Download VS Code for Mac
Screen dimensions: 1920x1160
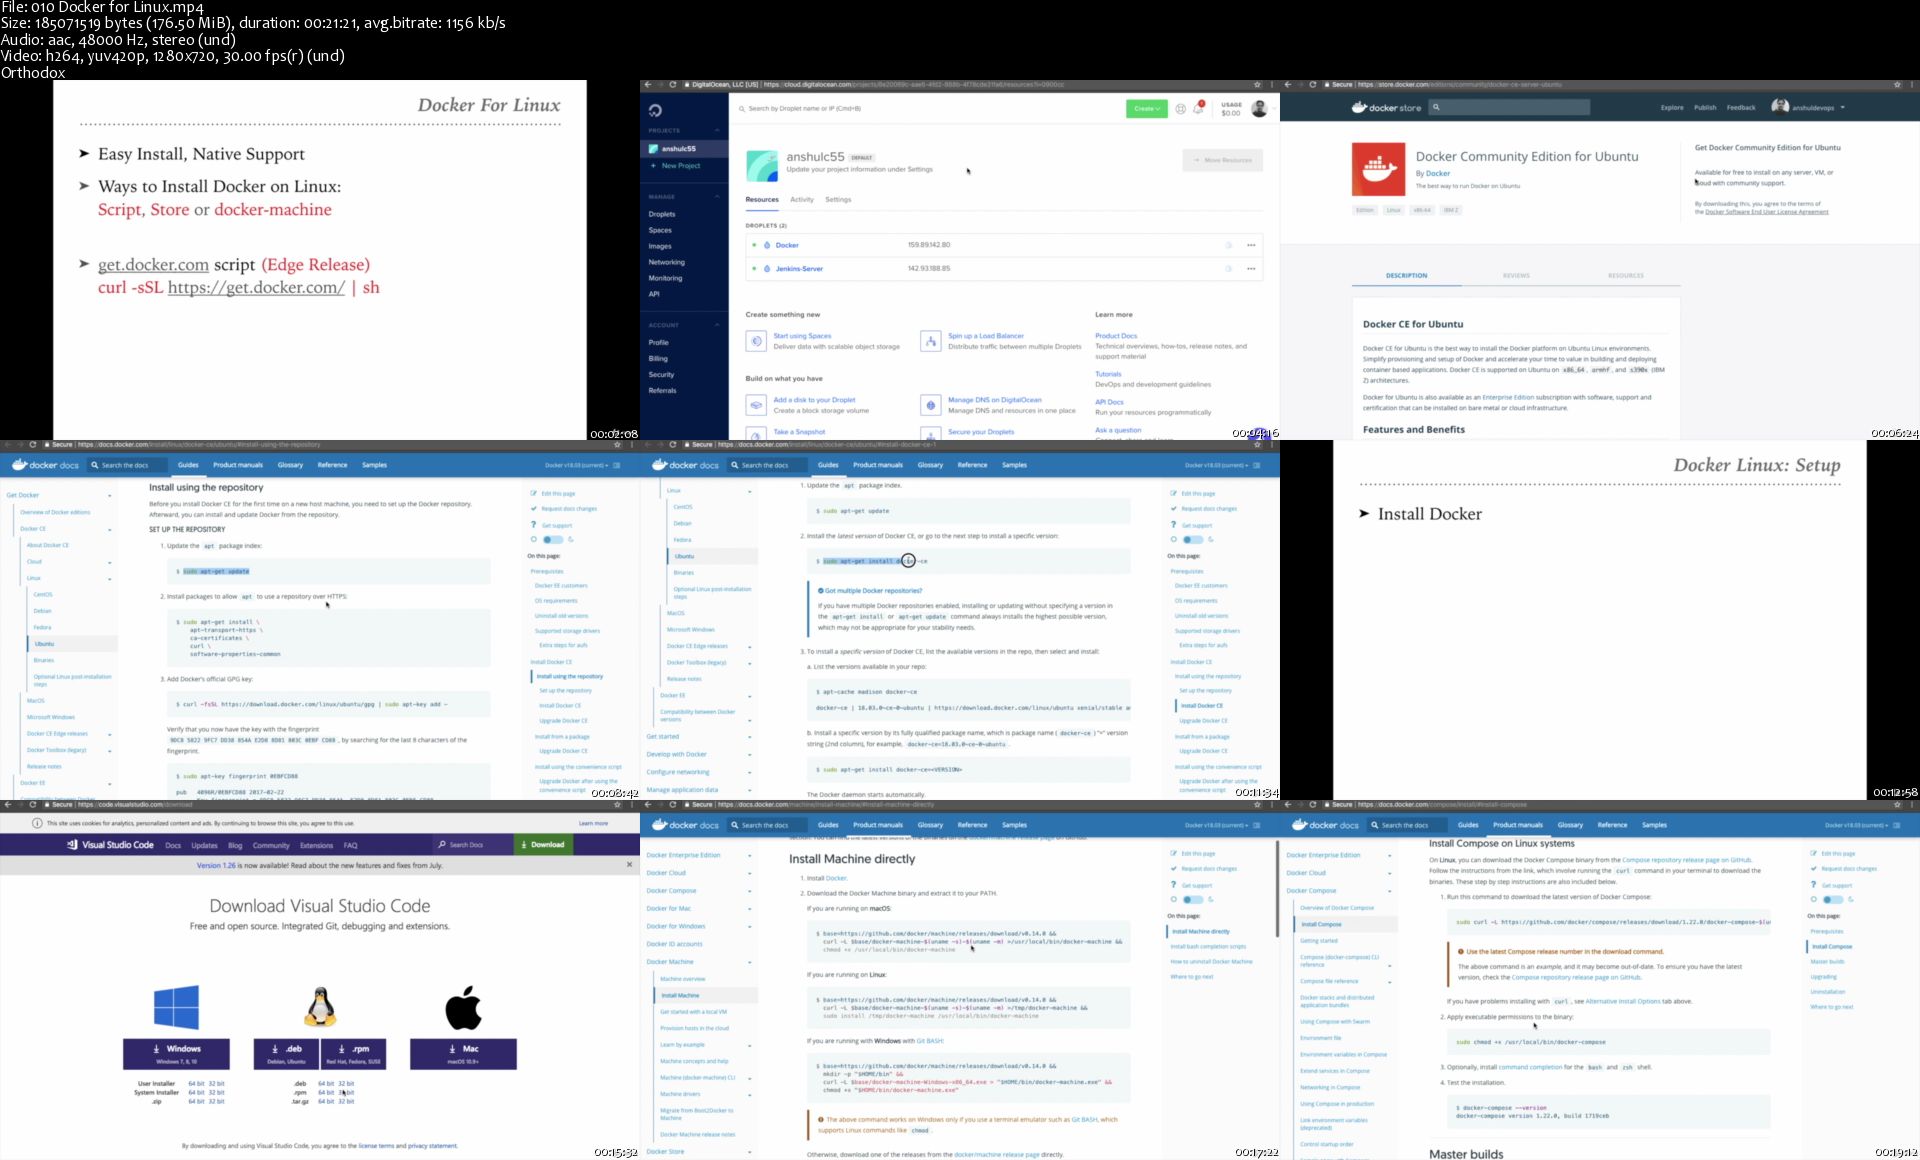463,1053
